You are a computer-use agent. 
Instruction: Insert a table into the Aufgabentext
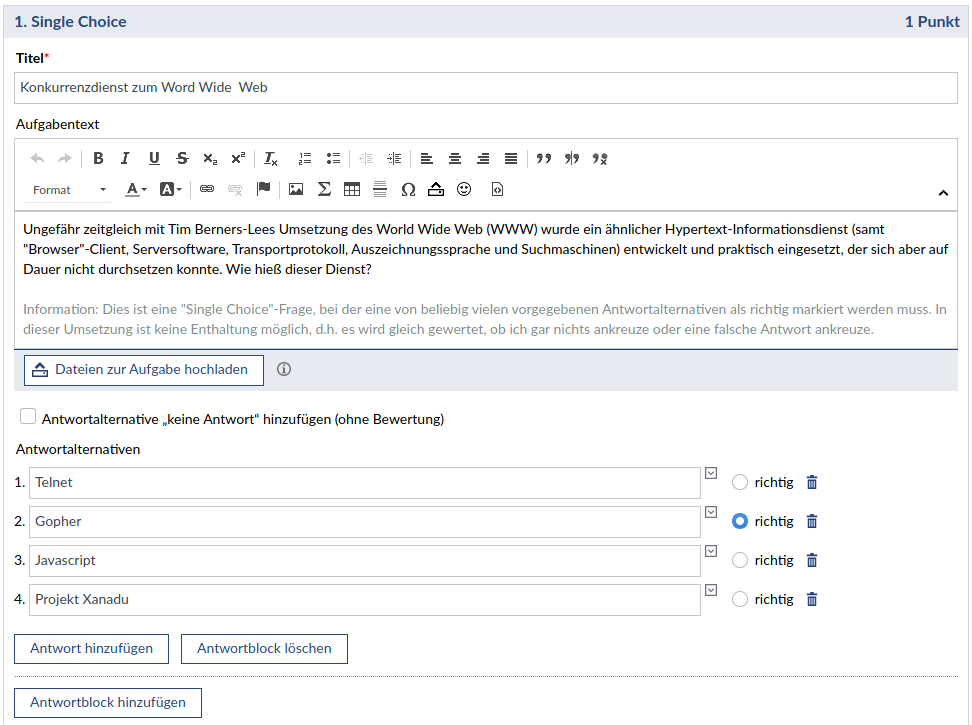352,189
